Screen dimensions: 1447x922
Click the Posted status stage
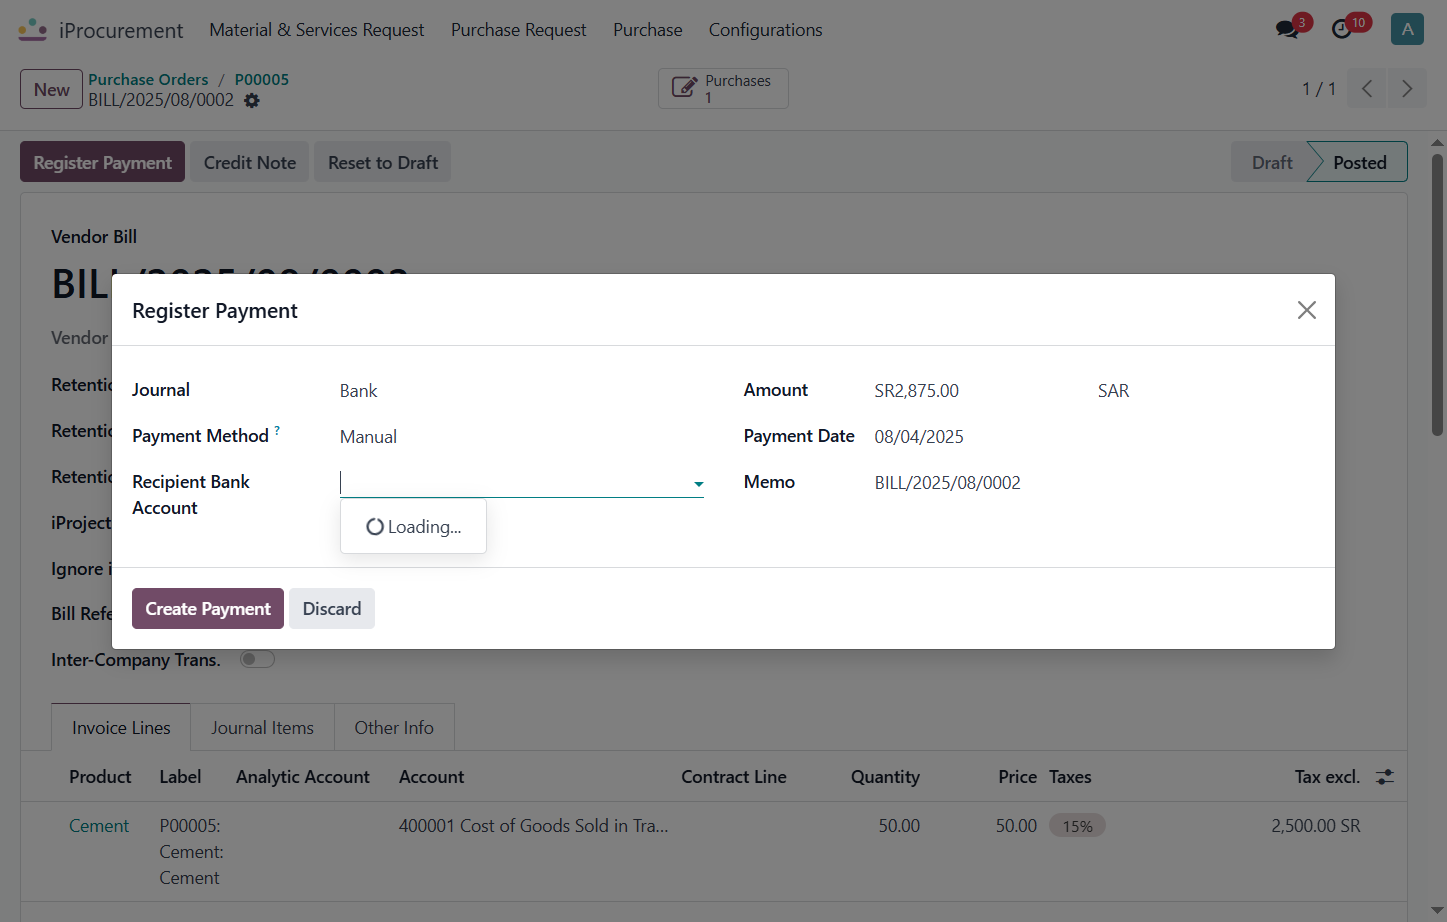[1359, 162]
